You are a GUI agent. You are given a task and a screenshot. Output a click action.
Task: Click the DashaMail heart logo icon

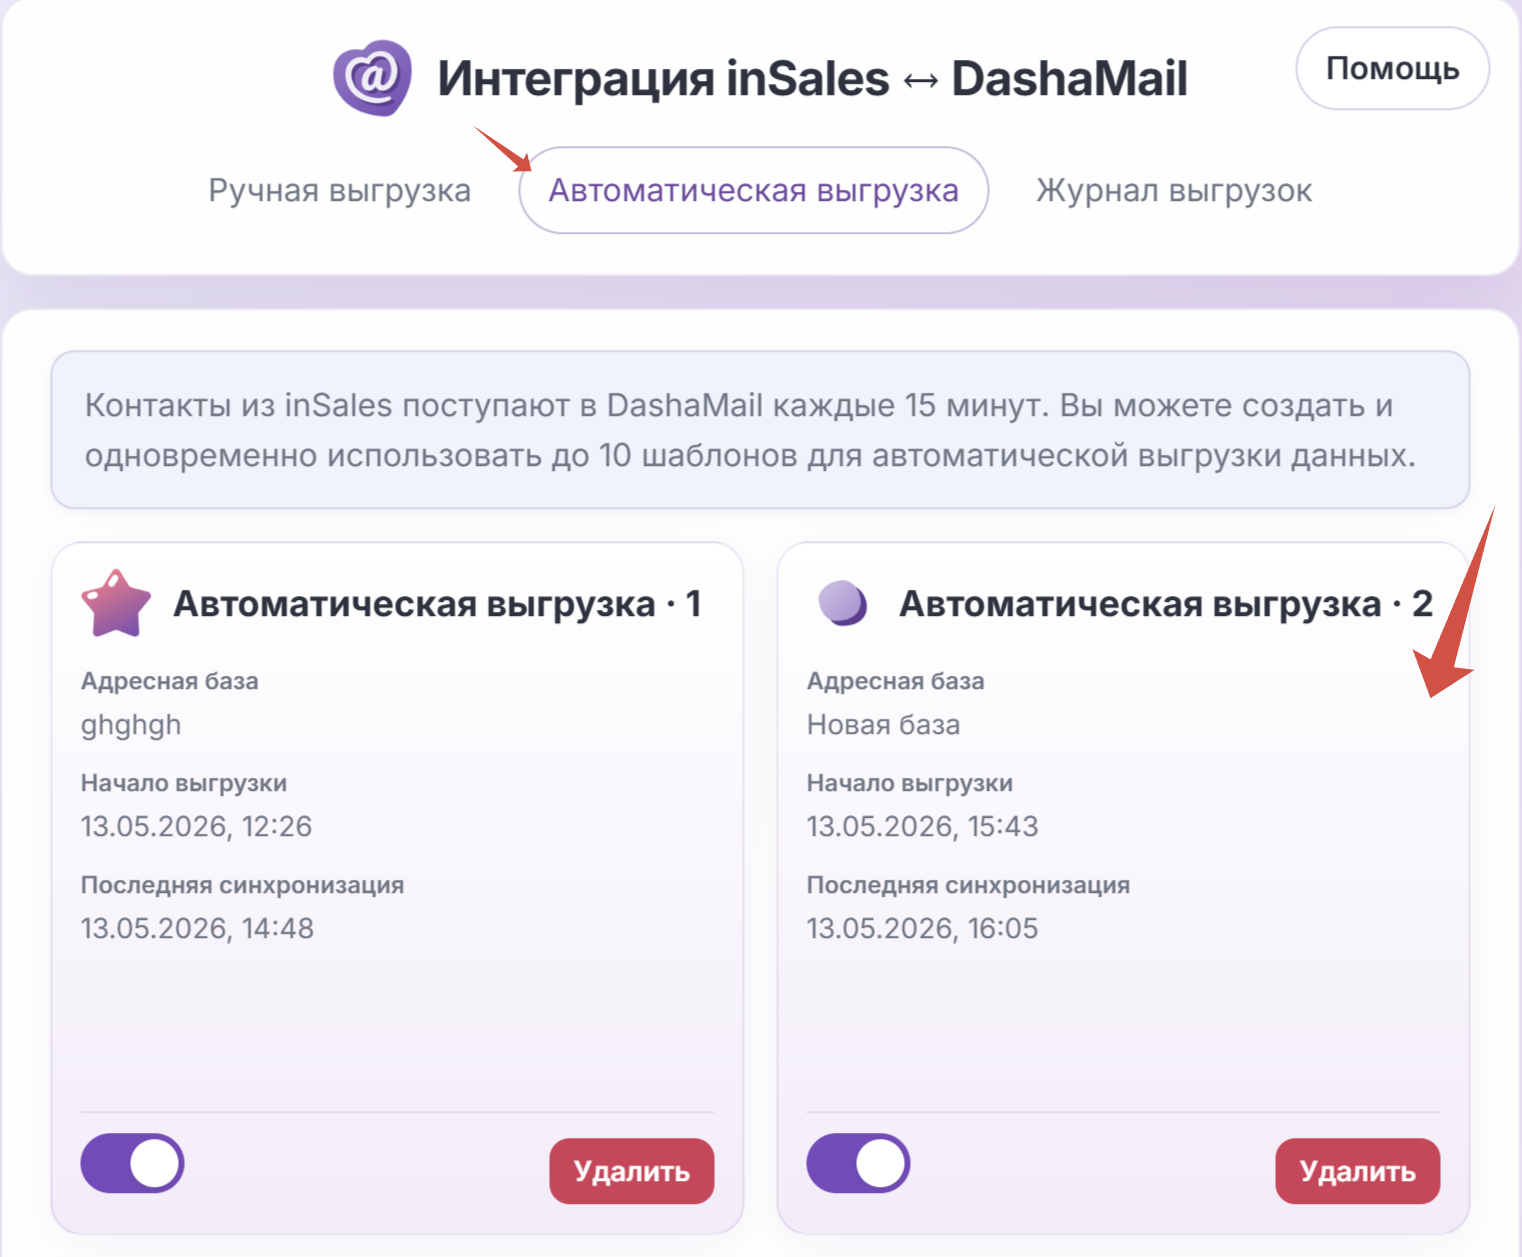coord(373,78)
